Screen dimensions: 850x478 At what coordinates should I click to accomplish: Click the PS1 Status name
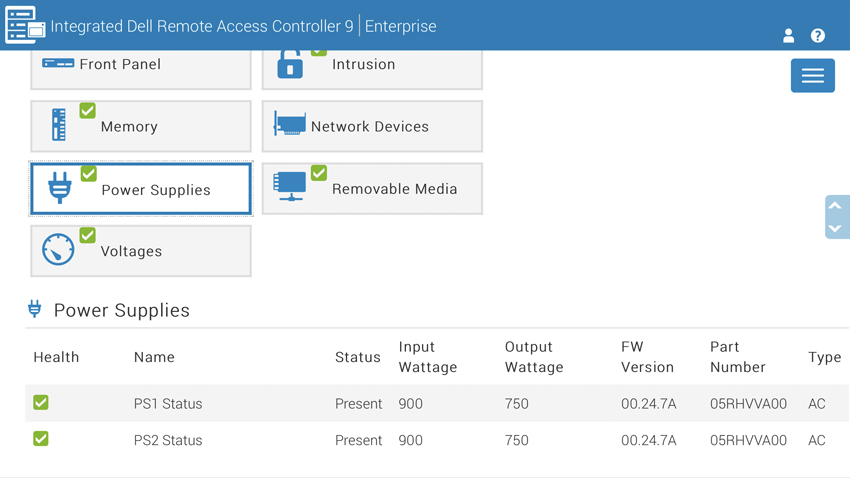click(x=168, y=404)
